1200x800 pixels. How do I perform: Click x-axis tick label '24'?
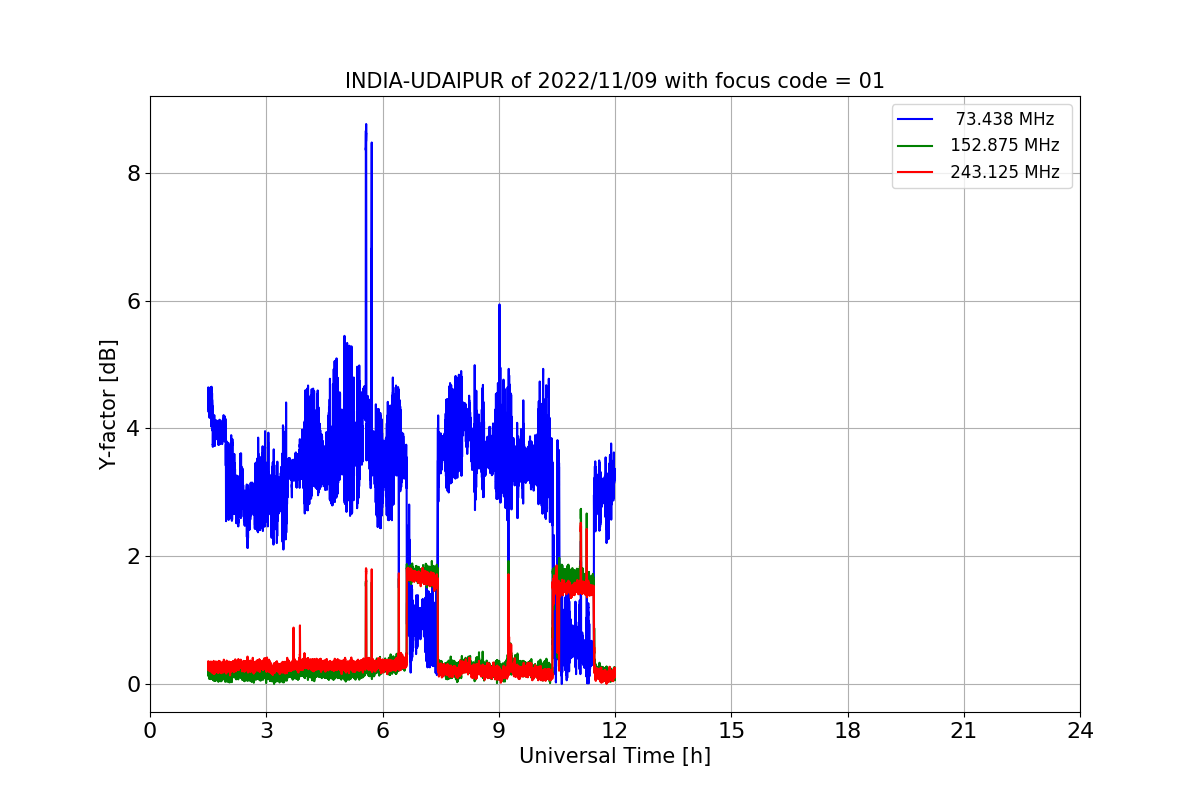coord(1080,731)
